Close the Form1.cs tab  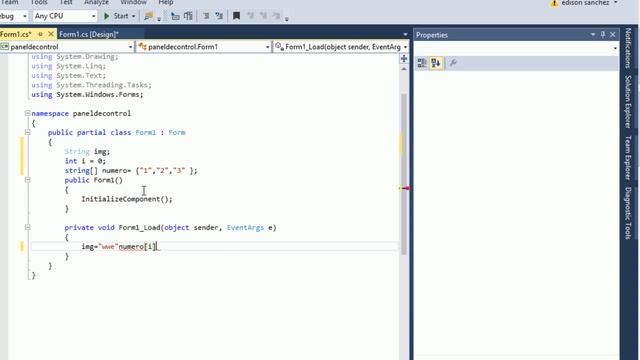click(51, 34)
